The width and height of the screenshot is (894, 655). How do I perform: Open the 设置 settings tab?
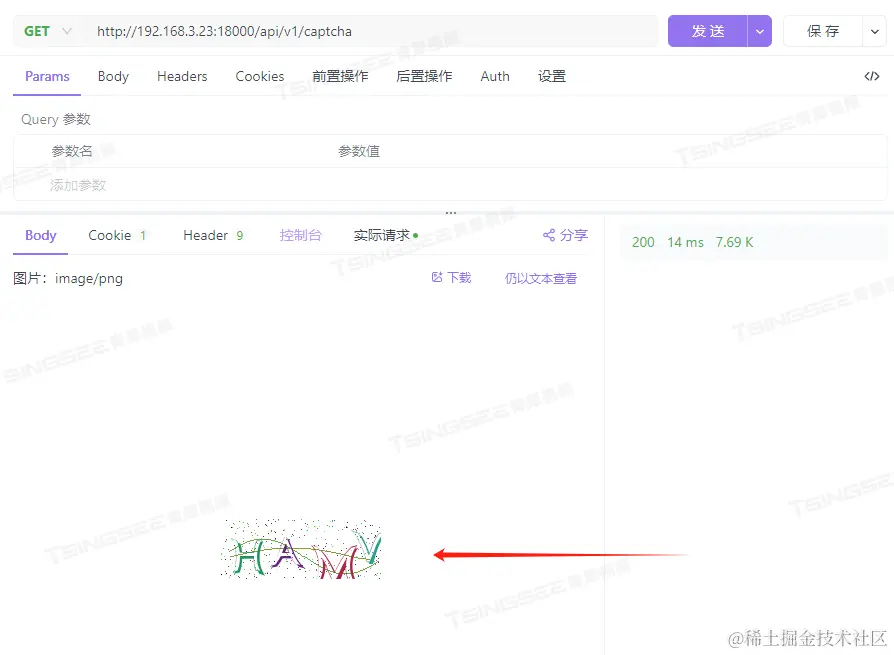click(552, 76)
